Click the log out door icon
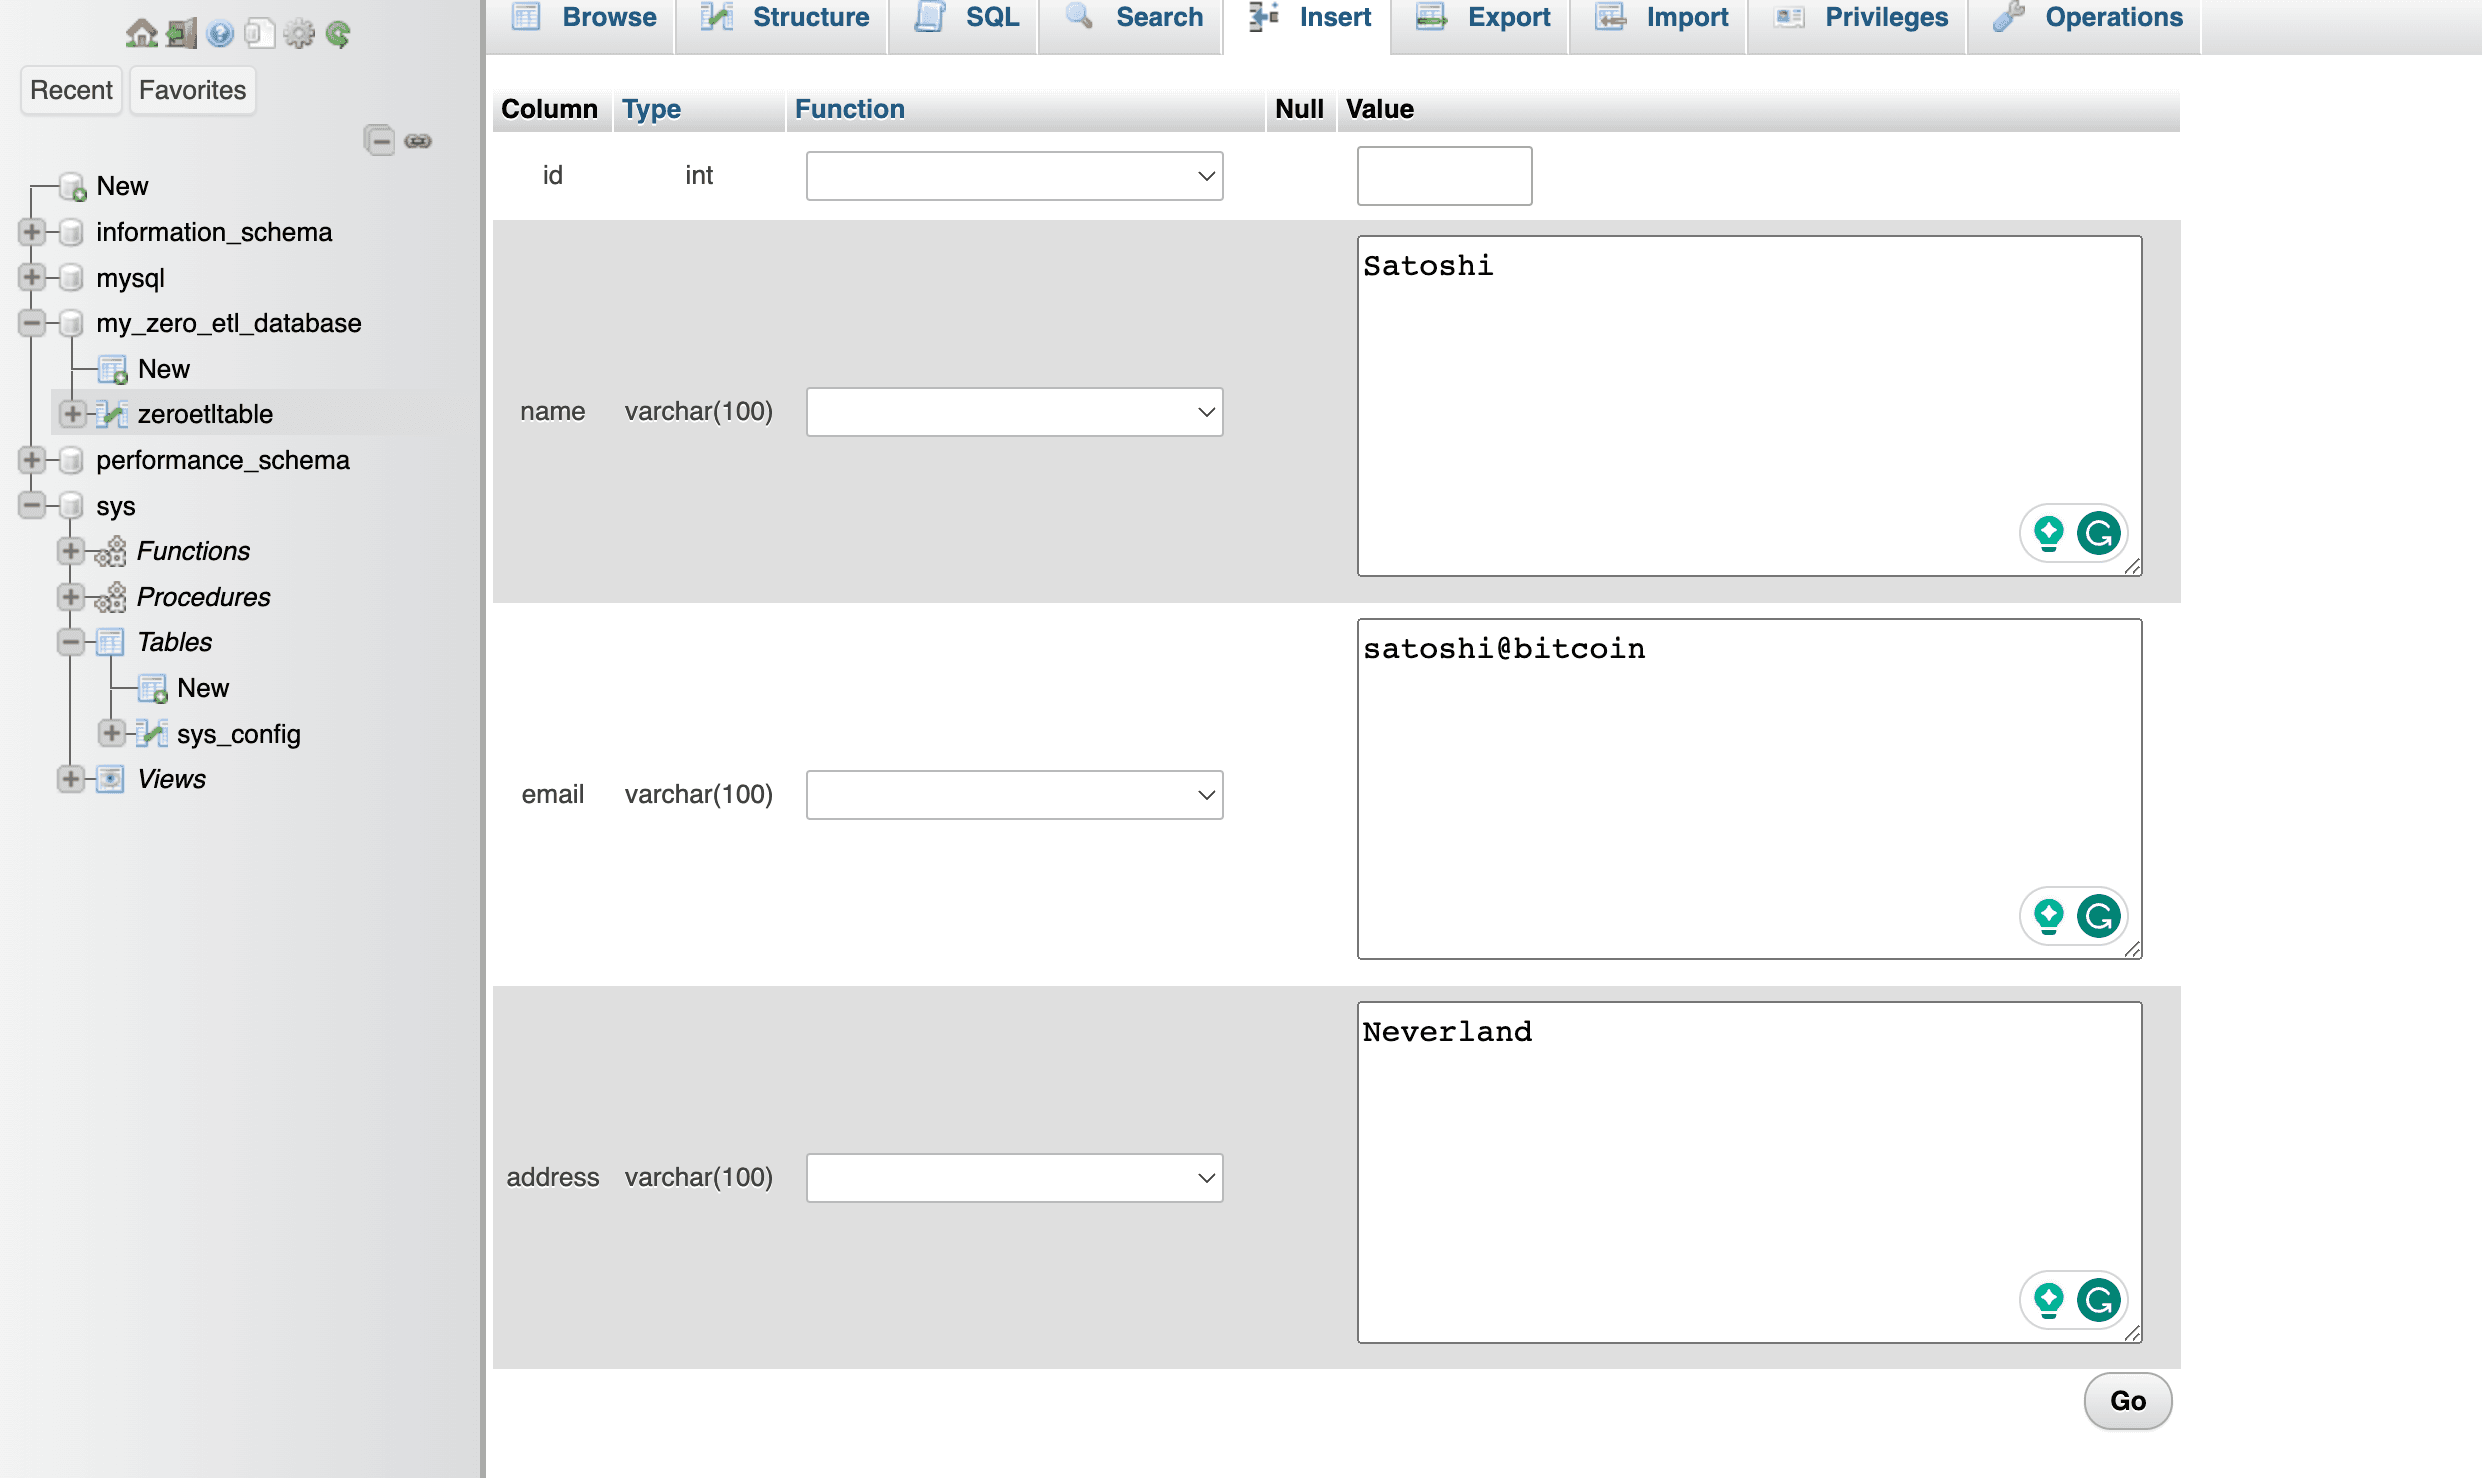This screenshot has height=1478, width=2482. coord(182,34)
